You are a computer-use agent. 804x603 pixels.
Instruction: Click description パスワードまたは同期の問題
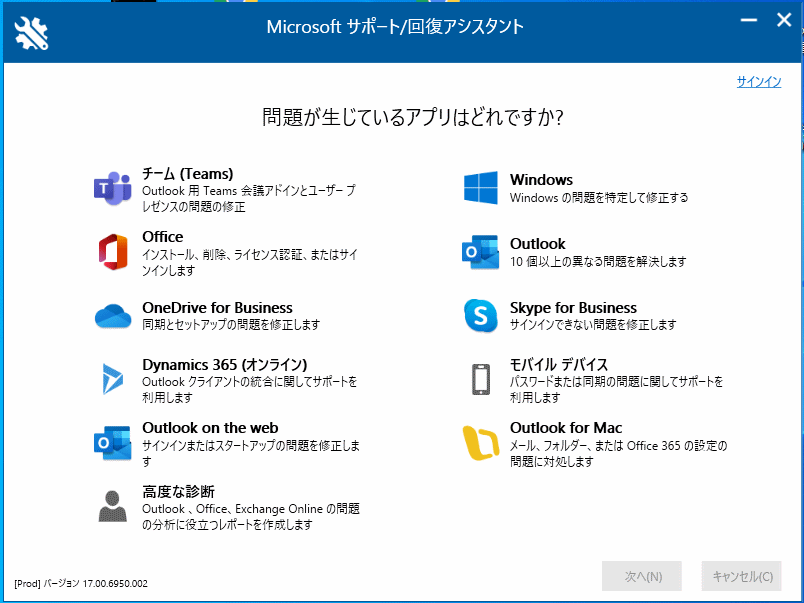[x=616, y=389]
